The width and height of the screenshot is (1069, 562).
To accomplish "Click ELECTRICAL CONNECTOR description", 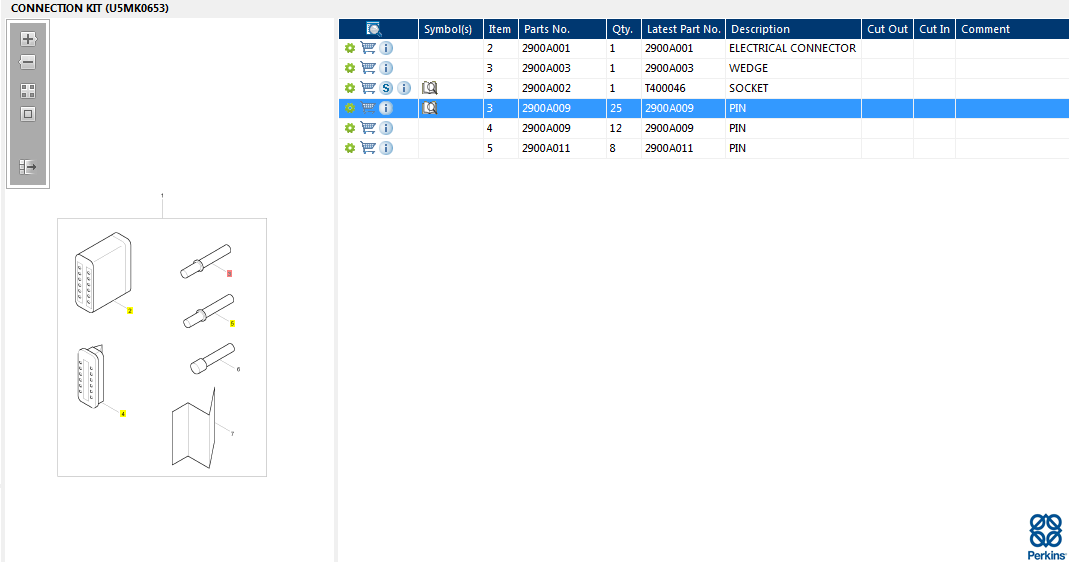I will 792,48.
